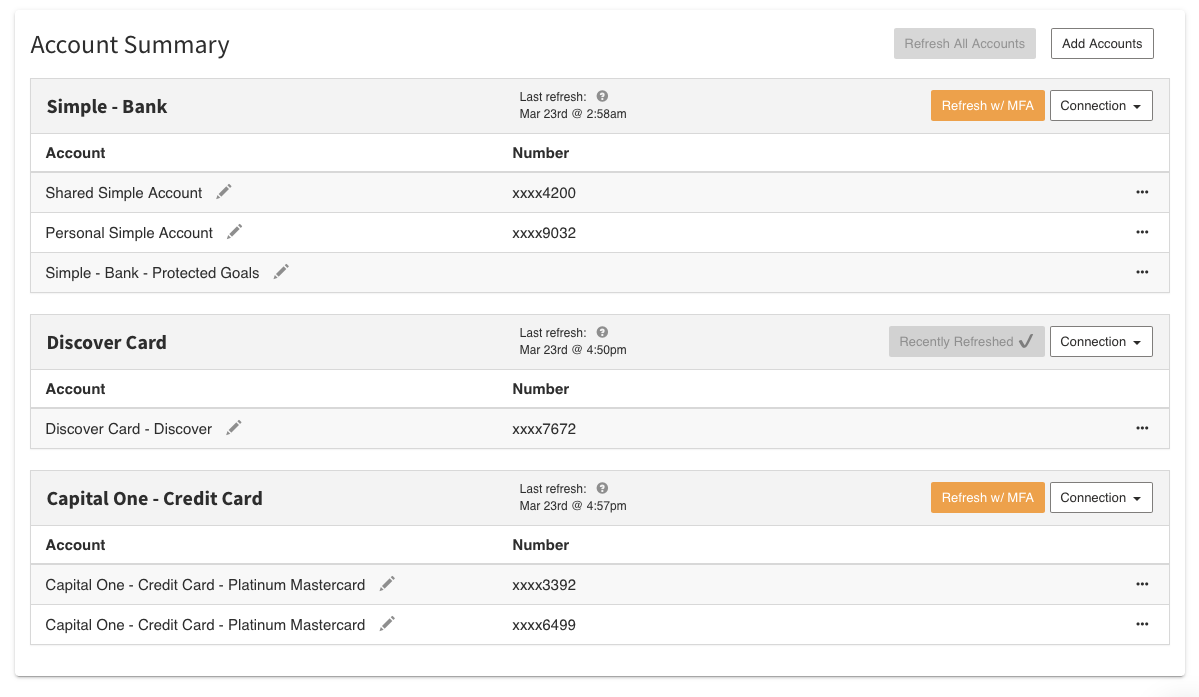
Task: Click account number xxxx9032
Action: (544, 232)
